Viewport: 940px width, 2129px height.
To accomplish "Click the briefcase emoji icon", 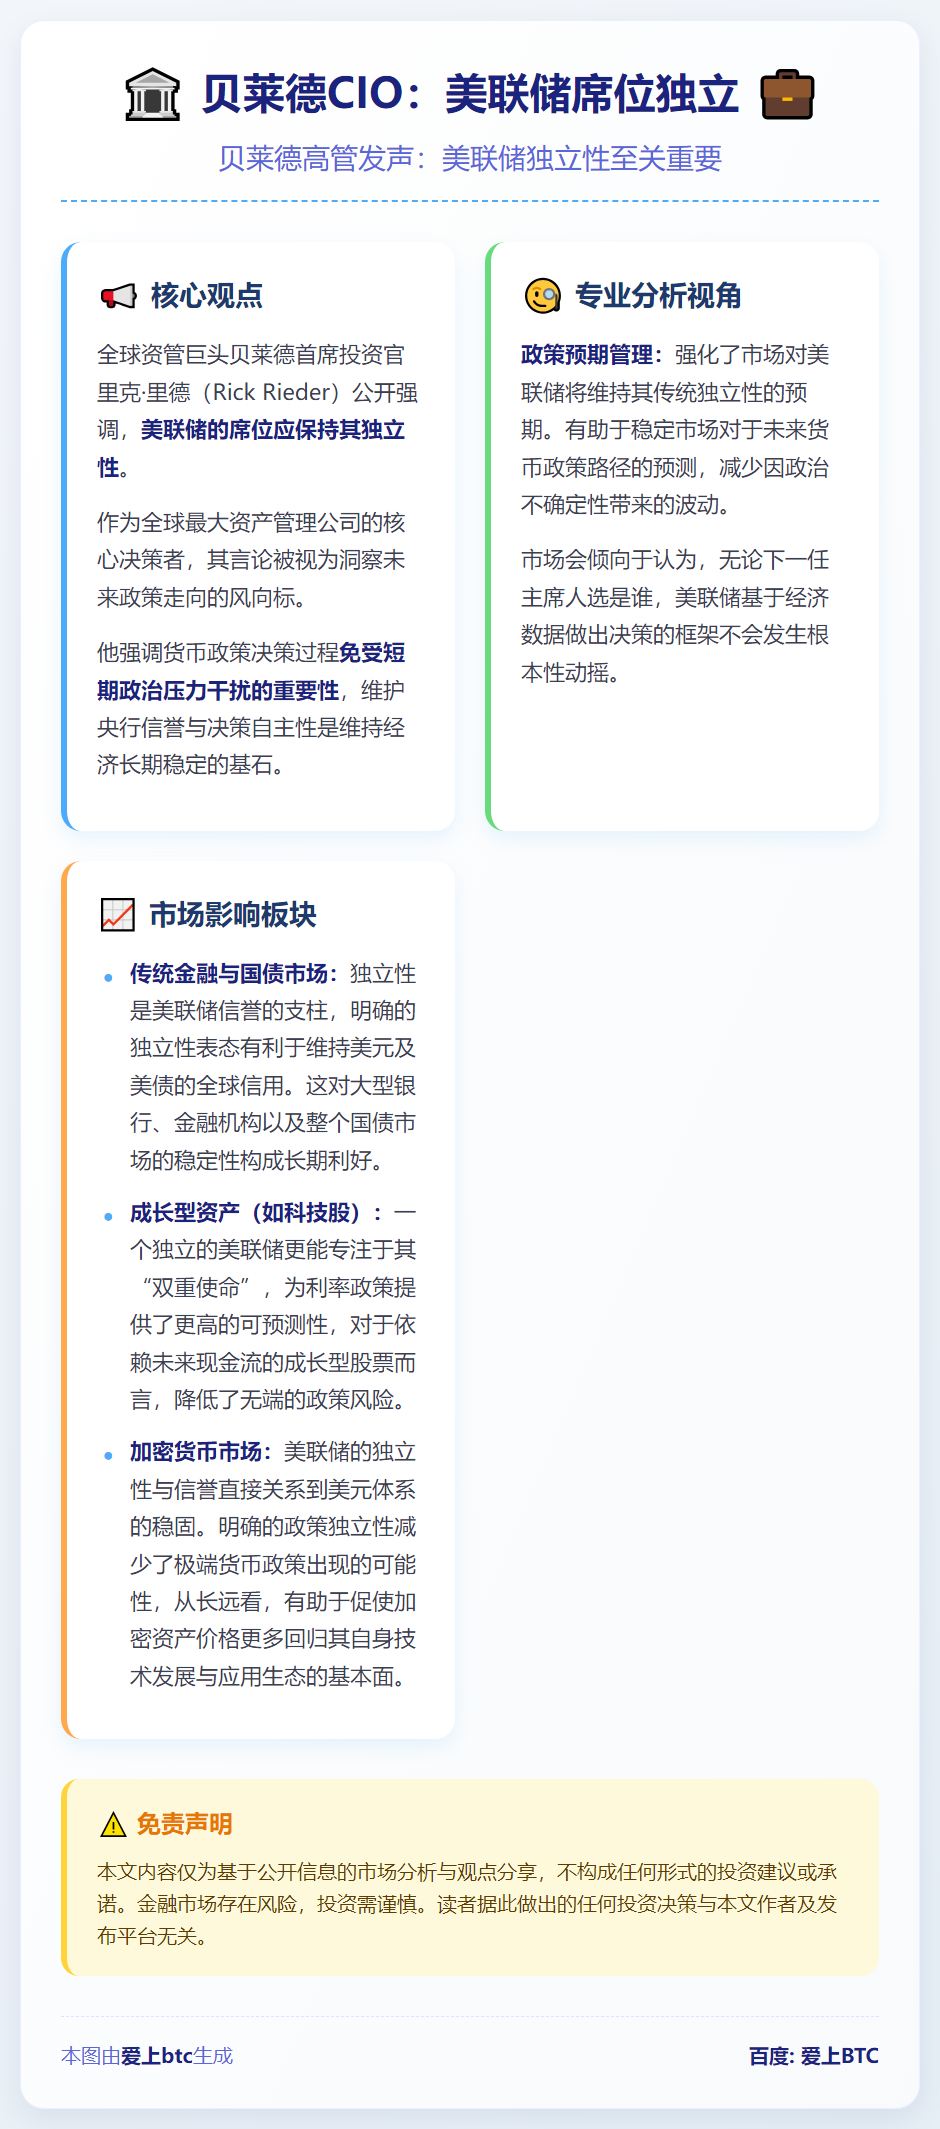I will pyautogui.click(x=787, y=95).
